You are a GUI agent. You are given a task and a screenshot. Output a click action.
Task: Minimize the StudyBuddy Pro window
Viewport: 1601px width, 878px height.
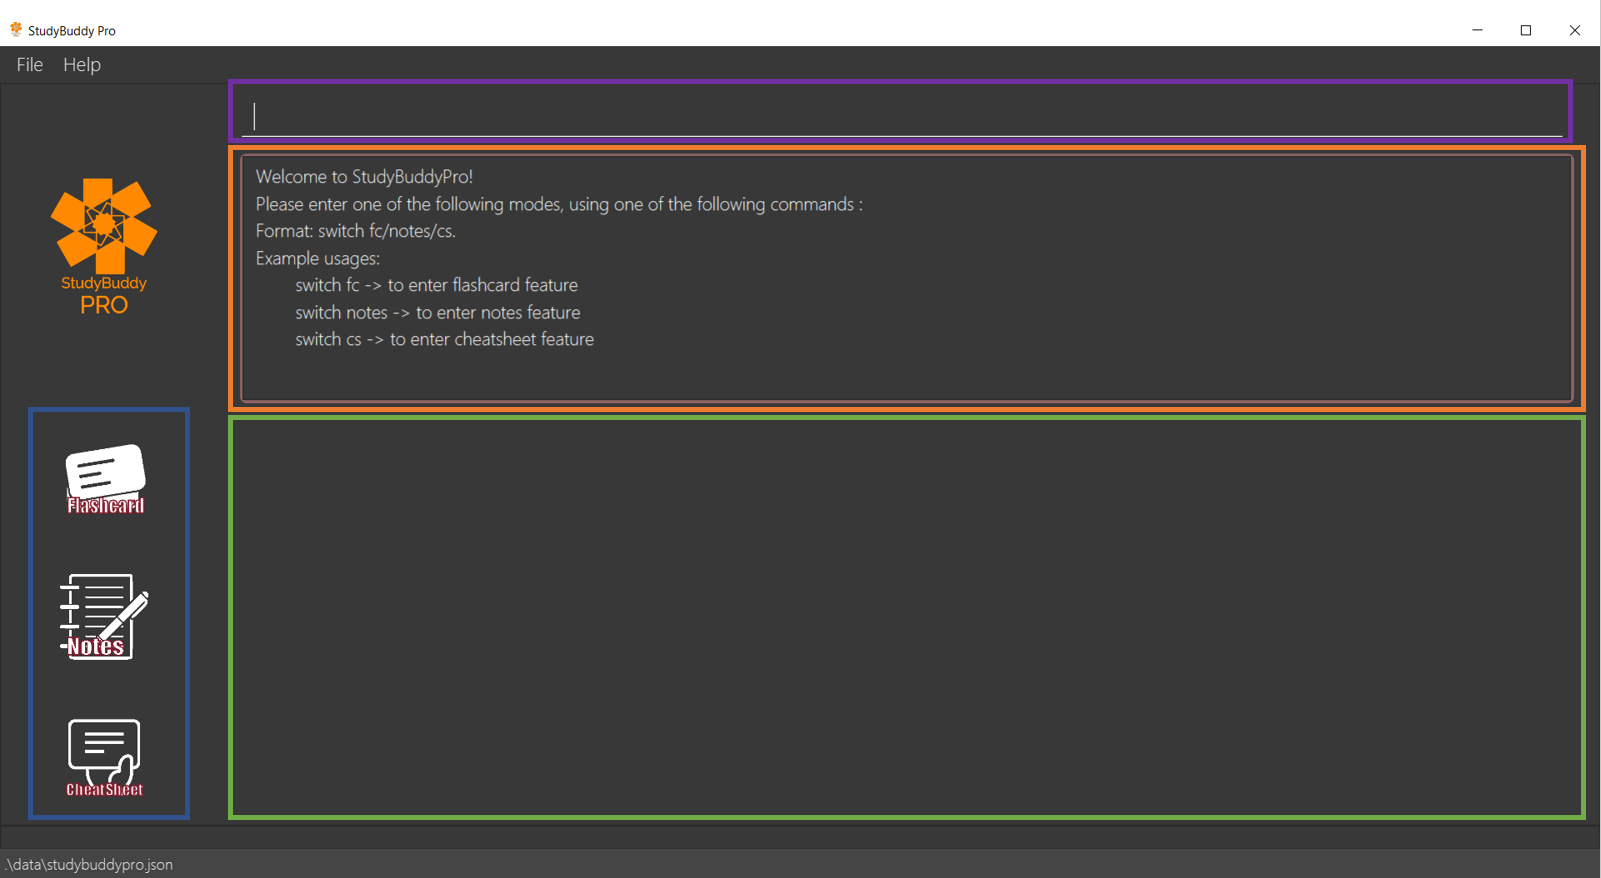click(x=1477, y=30)
